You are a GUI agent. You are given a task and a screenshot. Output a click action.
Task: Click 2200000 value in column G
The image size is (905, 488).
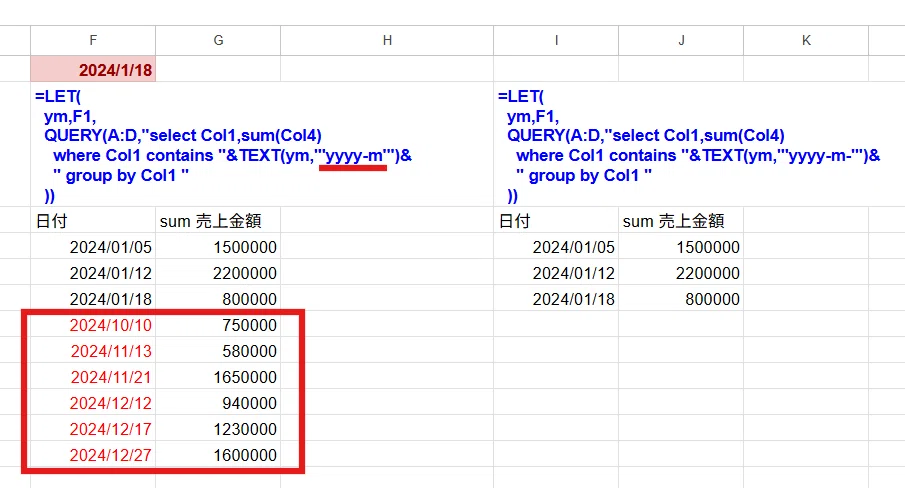coord(218,273)
